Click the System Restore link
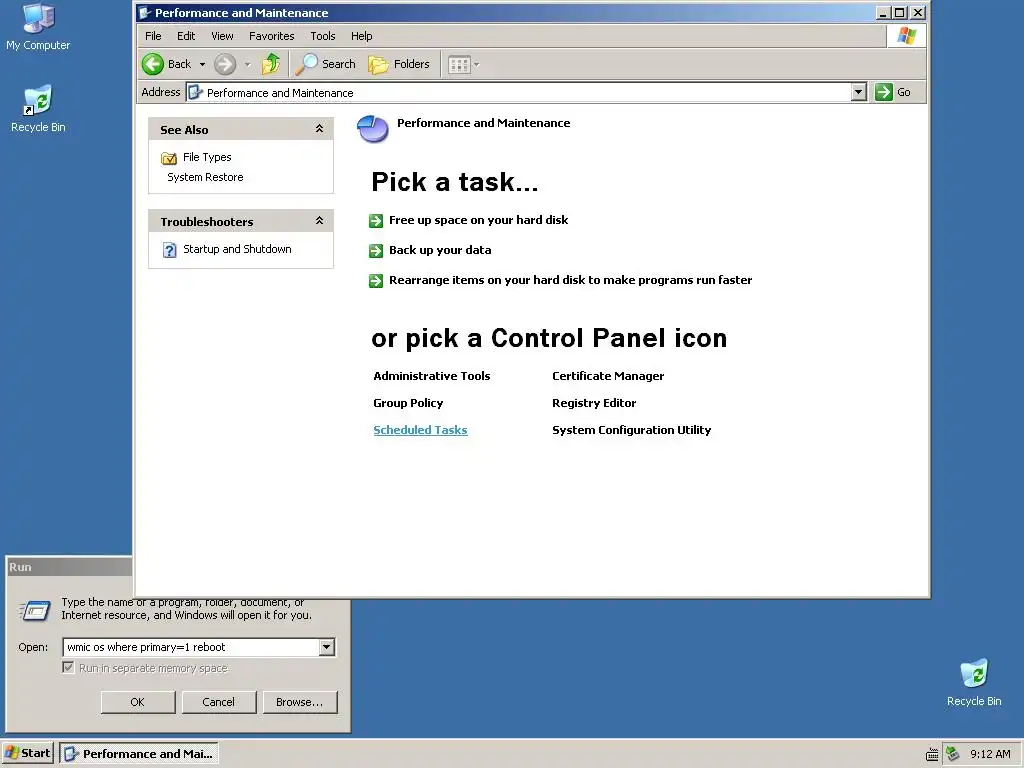Image resolution: width=1024 pixels, height=768 pixels. click(x=205, y=177)
